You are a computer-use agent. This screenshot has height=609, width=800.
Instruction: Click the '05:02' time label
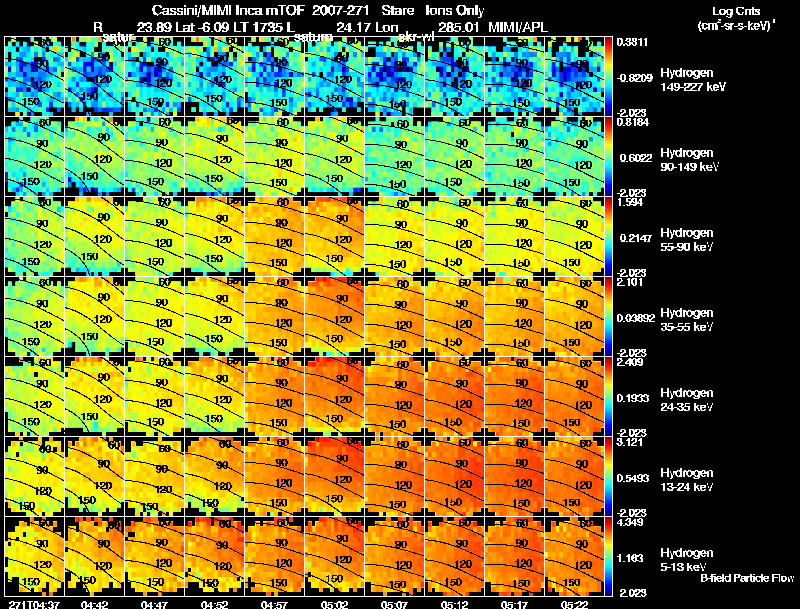point(334,604)
